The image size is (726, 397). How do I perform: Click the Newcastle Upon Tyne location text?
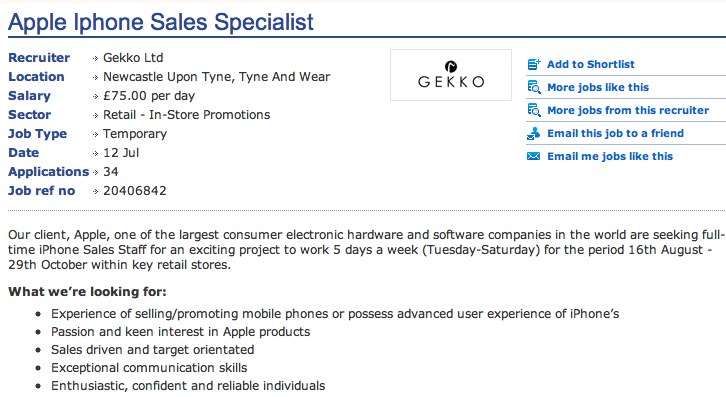217,76
